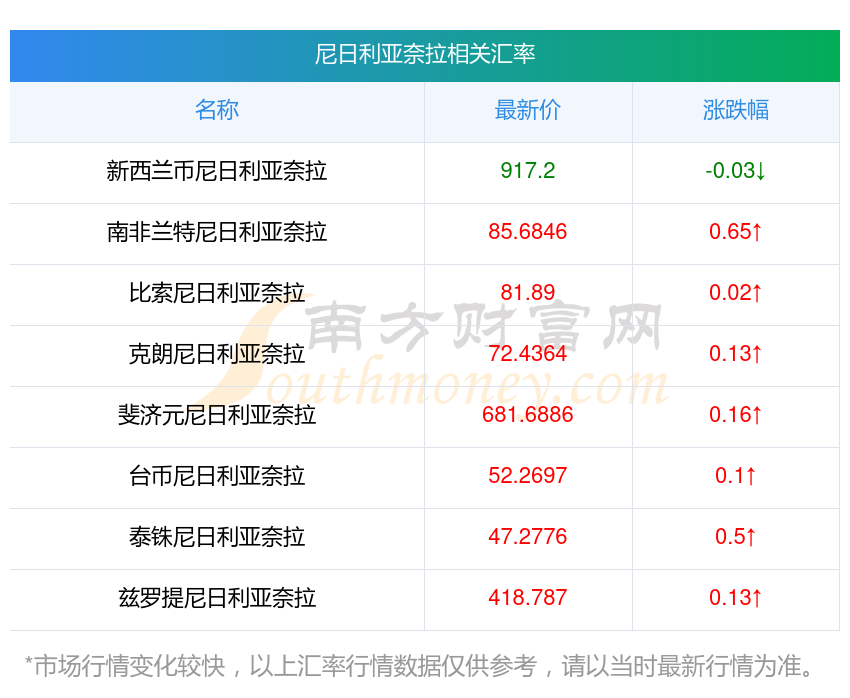Click the 涨跌幅 column header
Viewport: 850px width, 698px height.
736,110
